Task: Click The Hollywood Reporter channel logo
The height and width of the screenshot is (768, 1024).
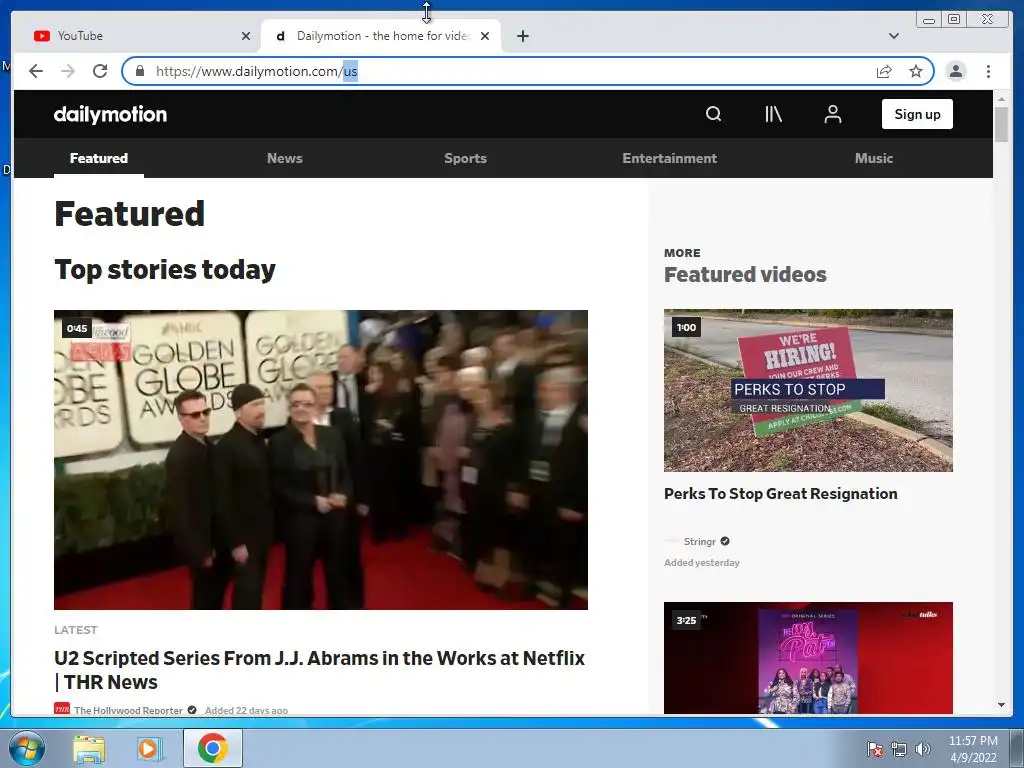Action: coord(62,709)
